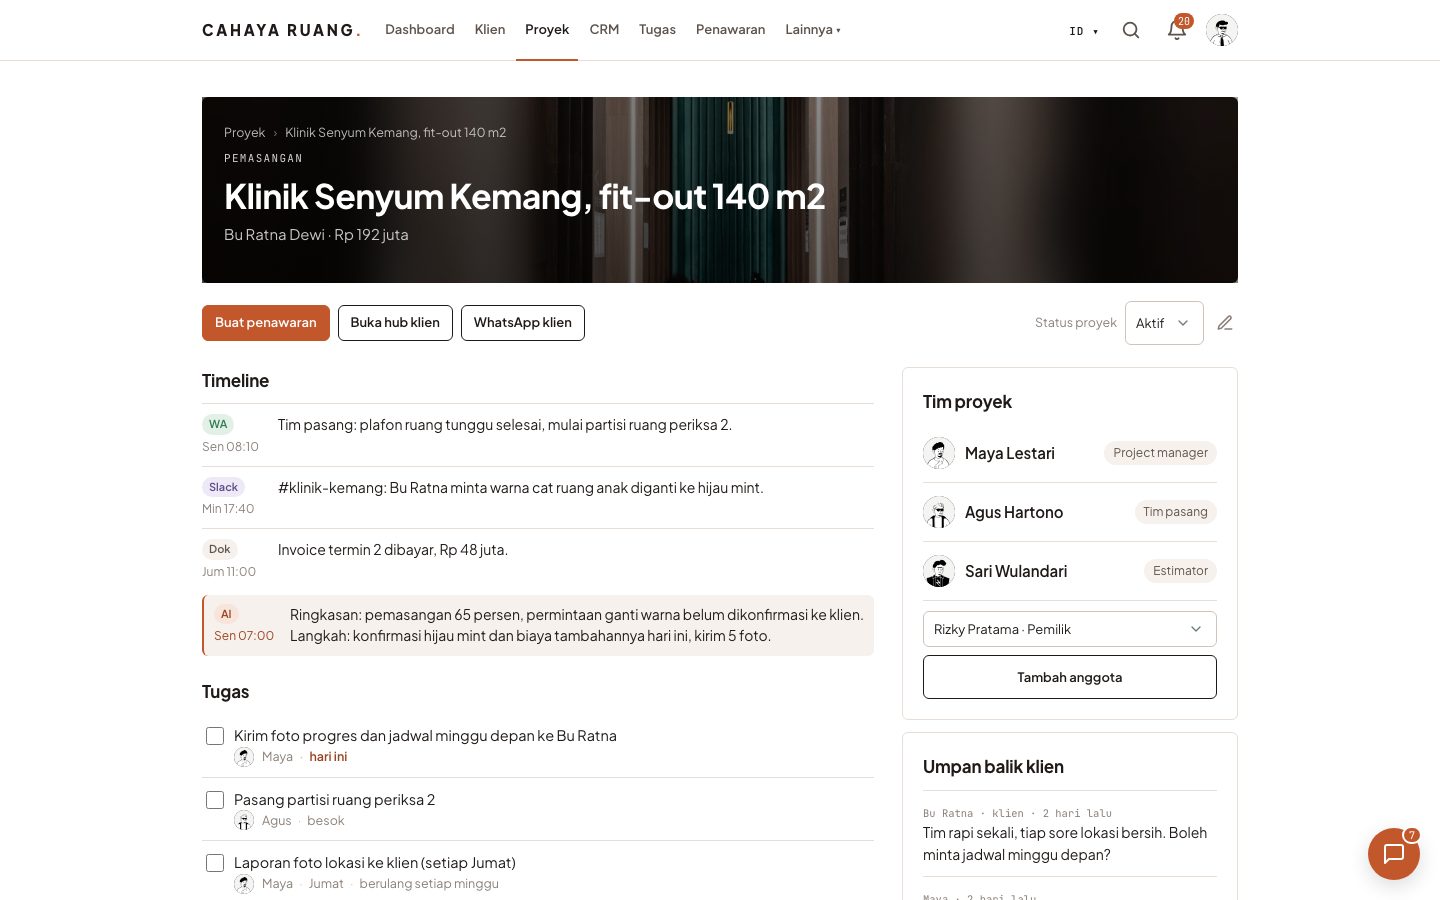Click breadcrumb 'Klinik Senyum Kemang, fit-out 140 m2'
1440x900 pixels.
pyautogui.click(x=396, y=132)
